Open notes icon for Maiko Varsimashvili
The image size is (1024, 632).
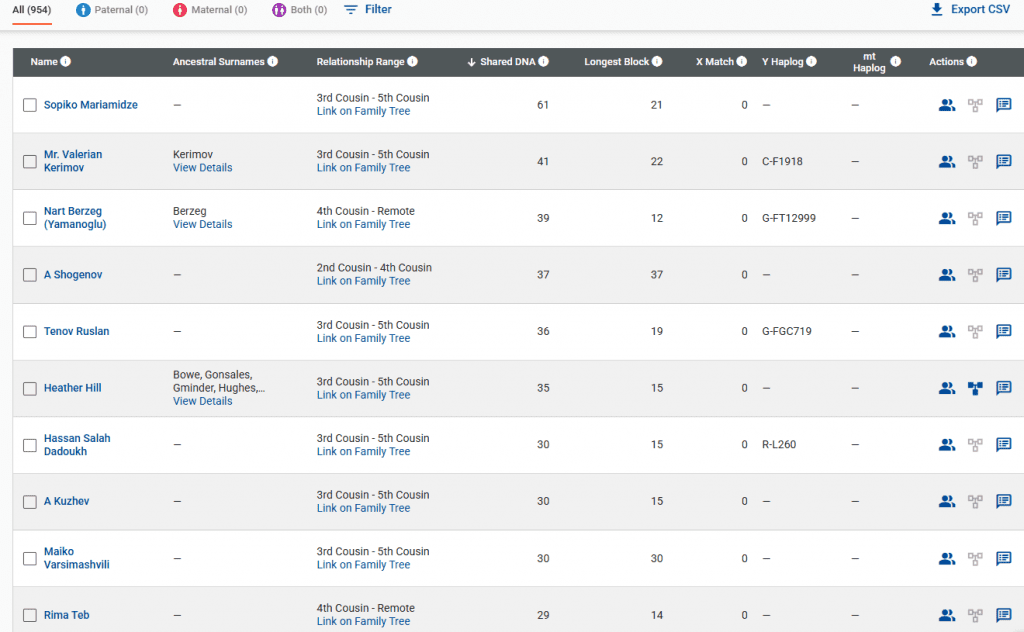(1004, 559)
